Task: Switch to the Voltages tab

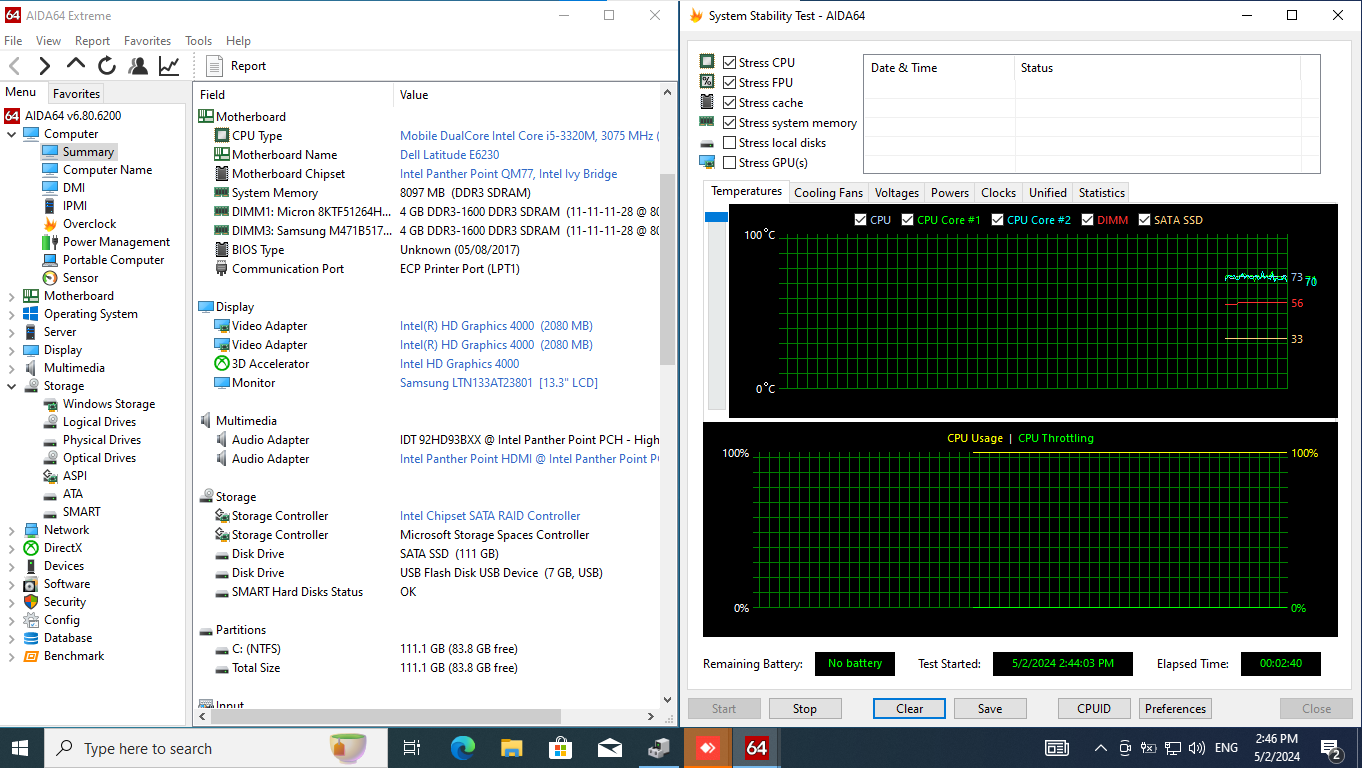Action: point(896,193)
